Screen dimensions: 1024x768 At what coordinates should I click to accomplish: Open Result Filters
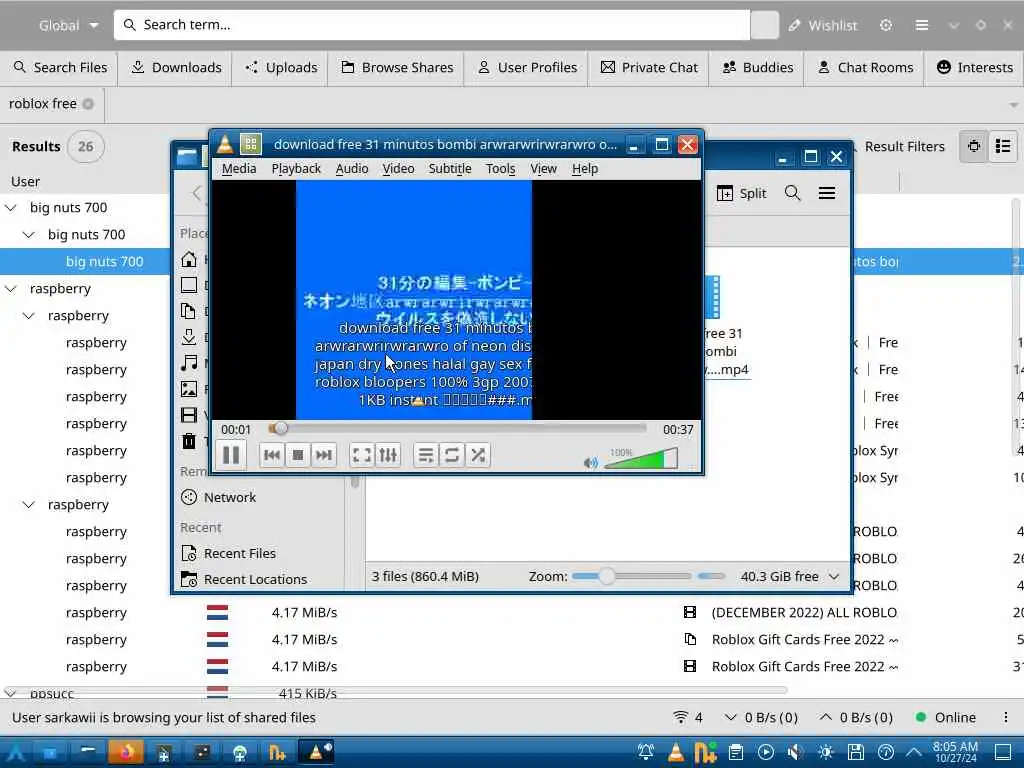coord(904,146)
